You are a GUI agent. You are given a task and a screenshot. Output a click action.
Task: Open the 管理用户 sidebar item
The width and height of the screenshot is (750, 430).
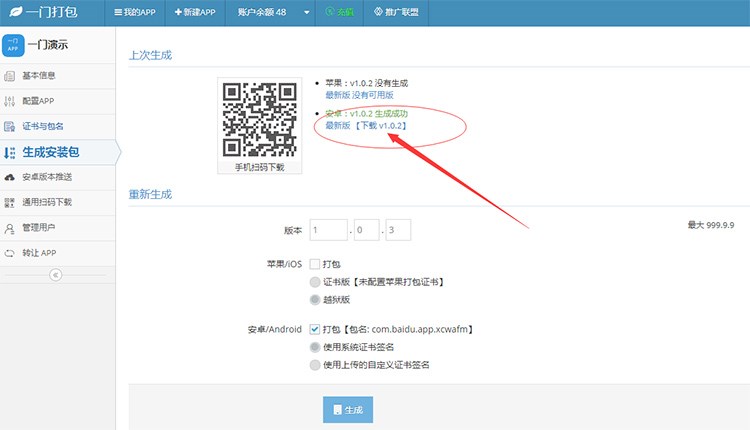pyautogui.click(x=57, y=228)
